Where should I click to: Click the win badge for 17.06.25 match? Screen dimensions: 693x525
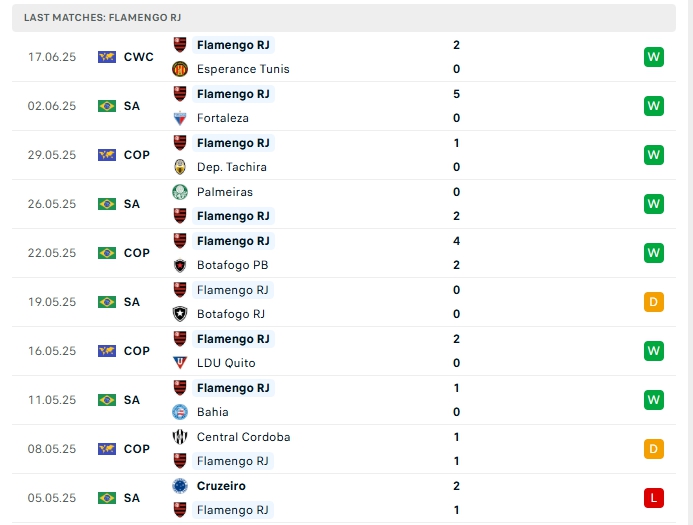pyautogui.click(x=654, y=57)
